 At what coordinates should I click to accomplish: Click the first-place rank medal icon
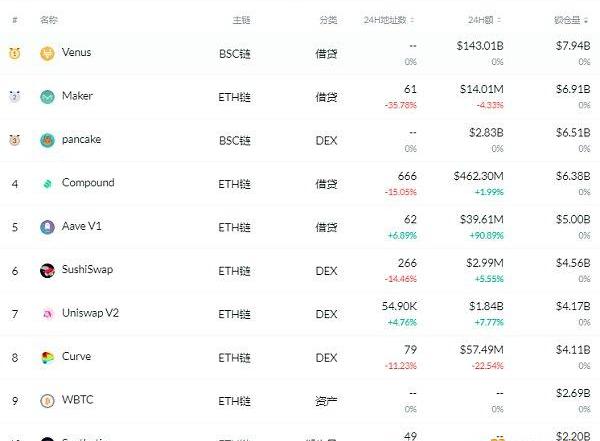pos(14,53)
